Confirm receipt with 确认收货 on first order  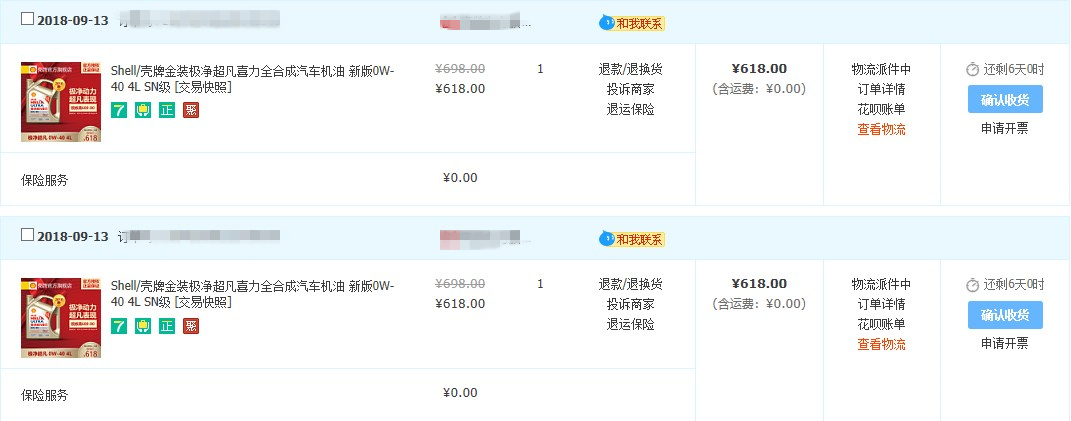click(1005, 99)
